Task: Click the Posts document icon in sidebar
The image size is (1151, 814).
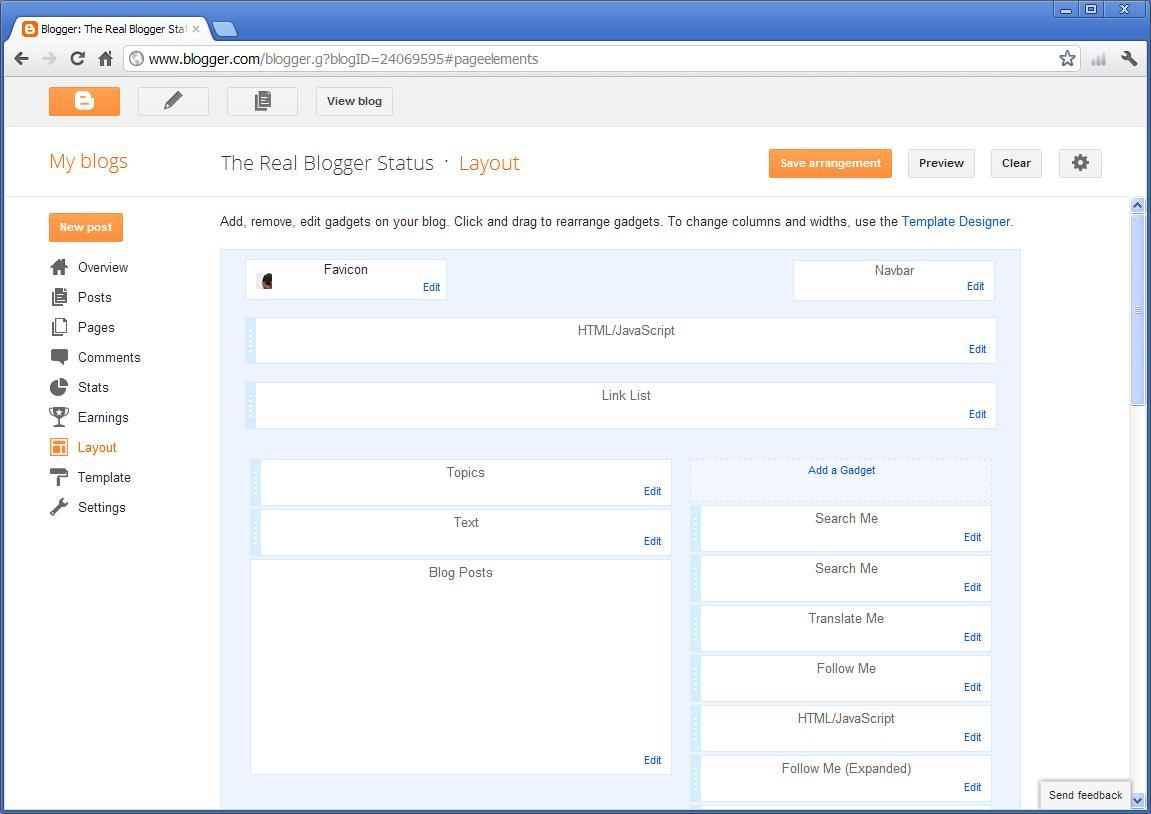Action: [59, 297]
